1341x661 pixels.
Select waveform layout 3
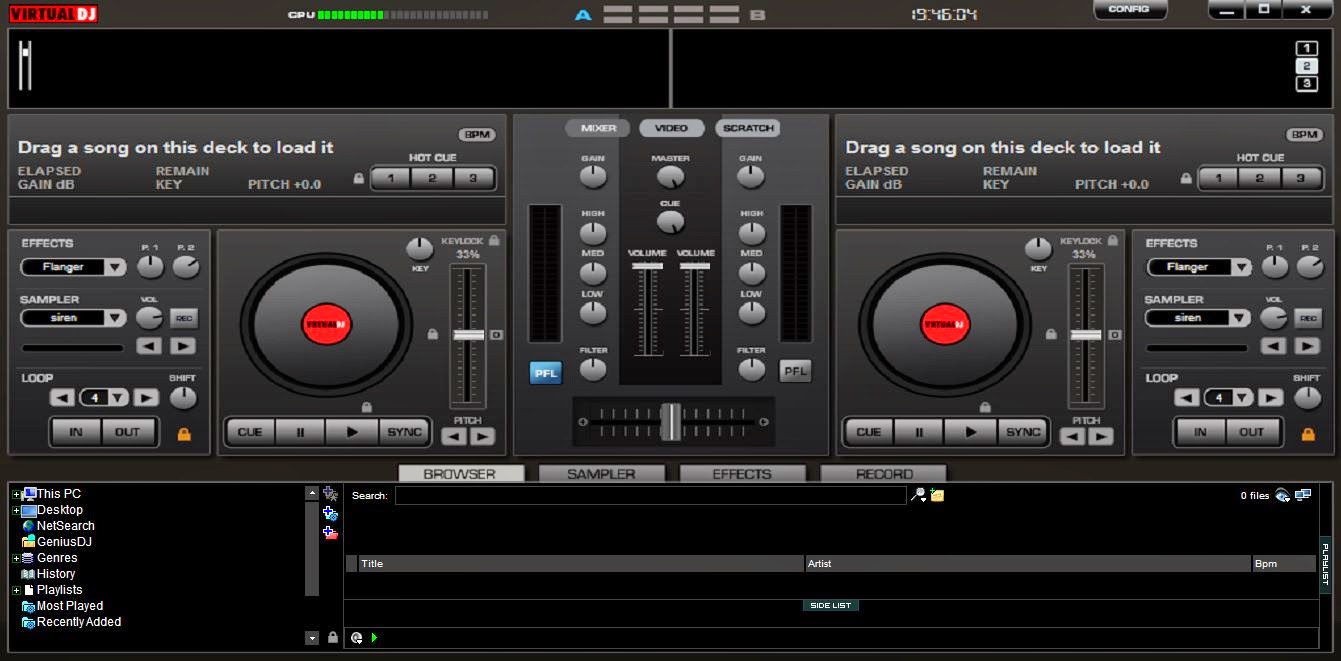point(1307,84)
